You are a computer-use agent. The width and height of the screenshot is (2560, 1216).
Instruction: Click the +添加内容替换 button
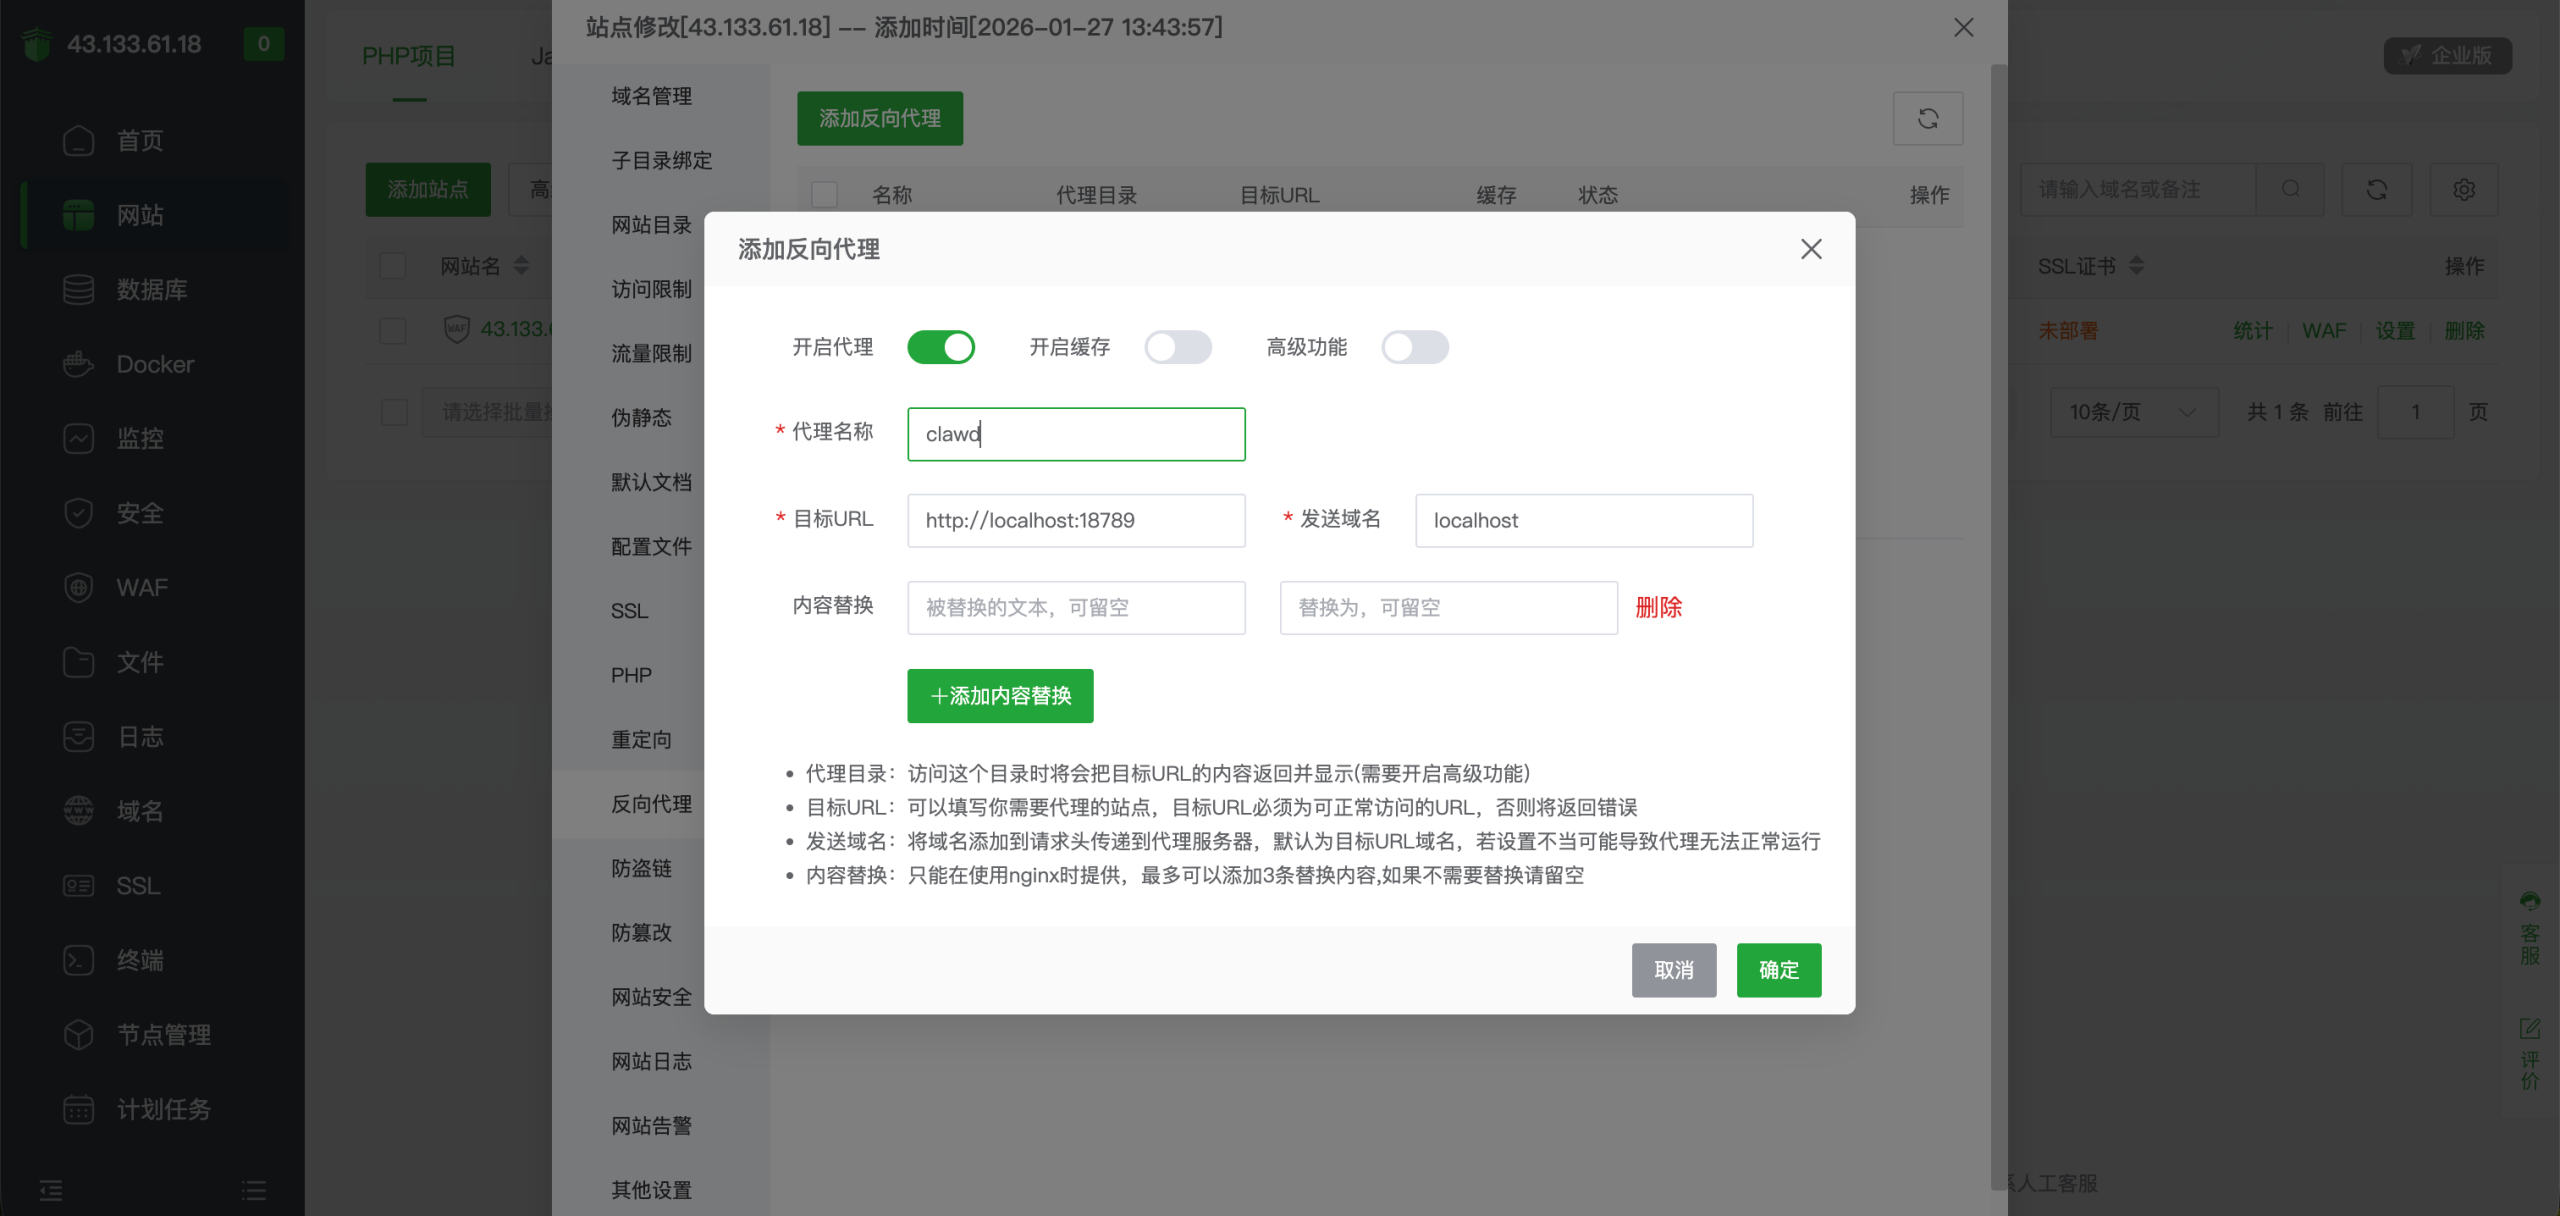[1000, 696]
